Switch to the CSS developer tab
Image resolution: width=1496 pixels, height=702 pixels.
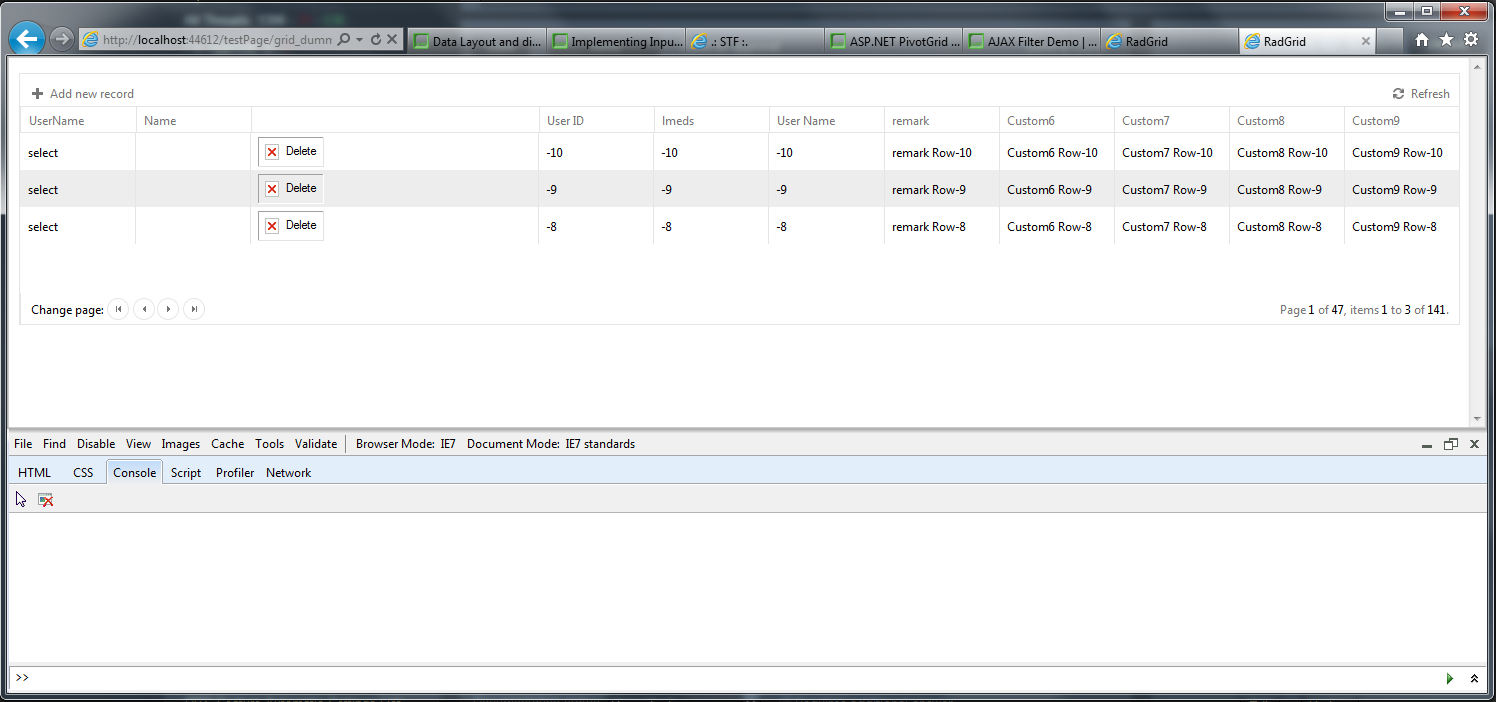click(x=83, y=473)
